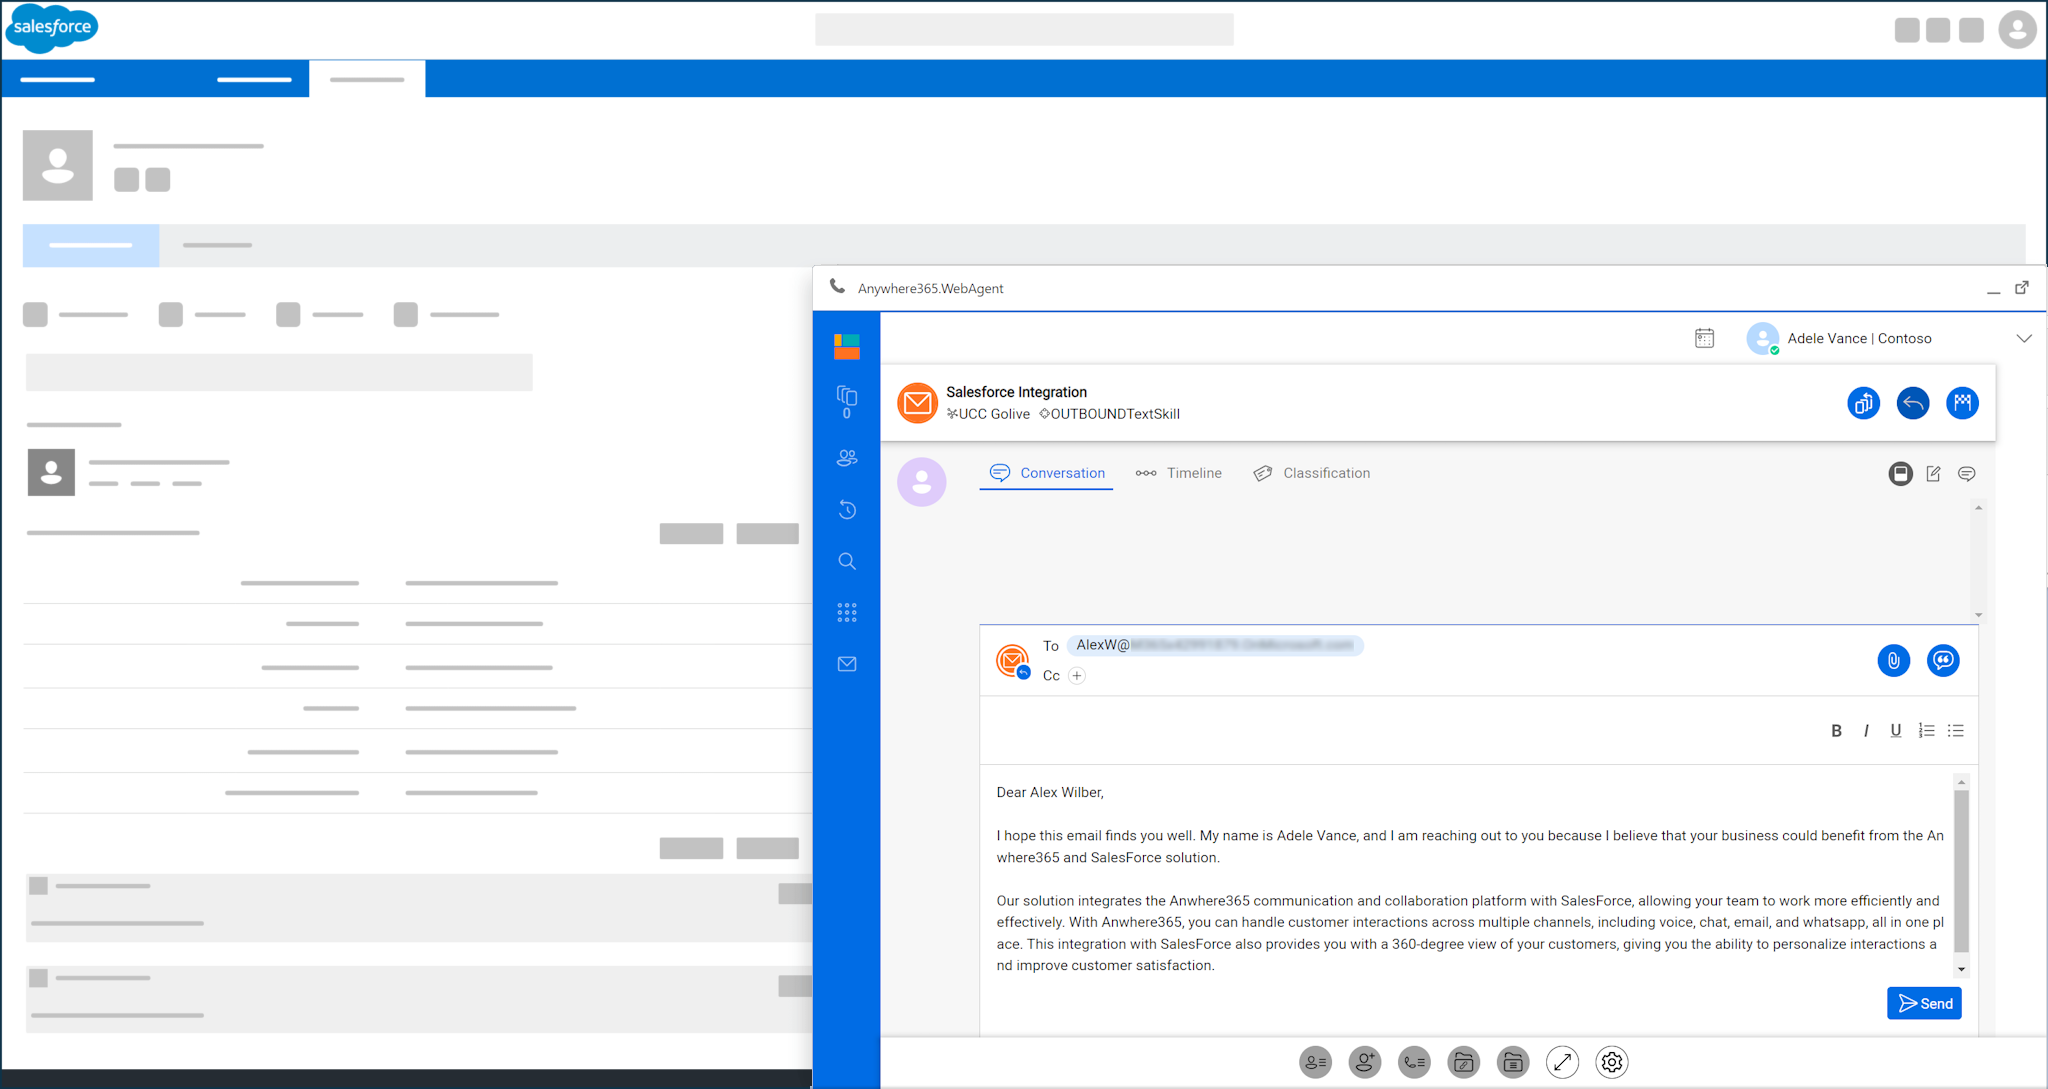This screenshot has width=2048, height=1089.
Task: Click the phone call list icon in footer
Action: [1414, 1062]
